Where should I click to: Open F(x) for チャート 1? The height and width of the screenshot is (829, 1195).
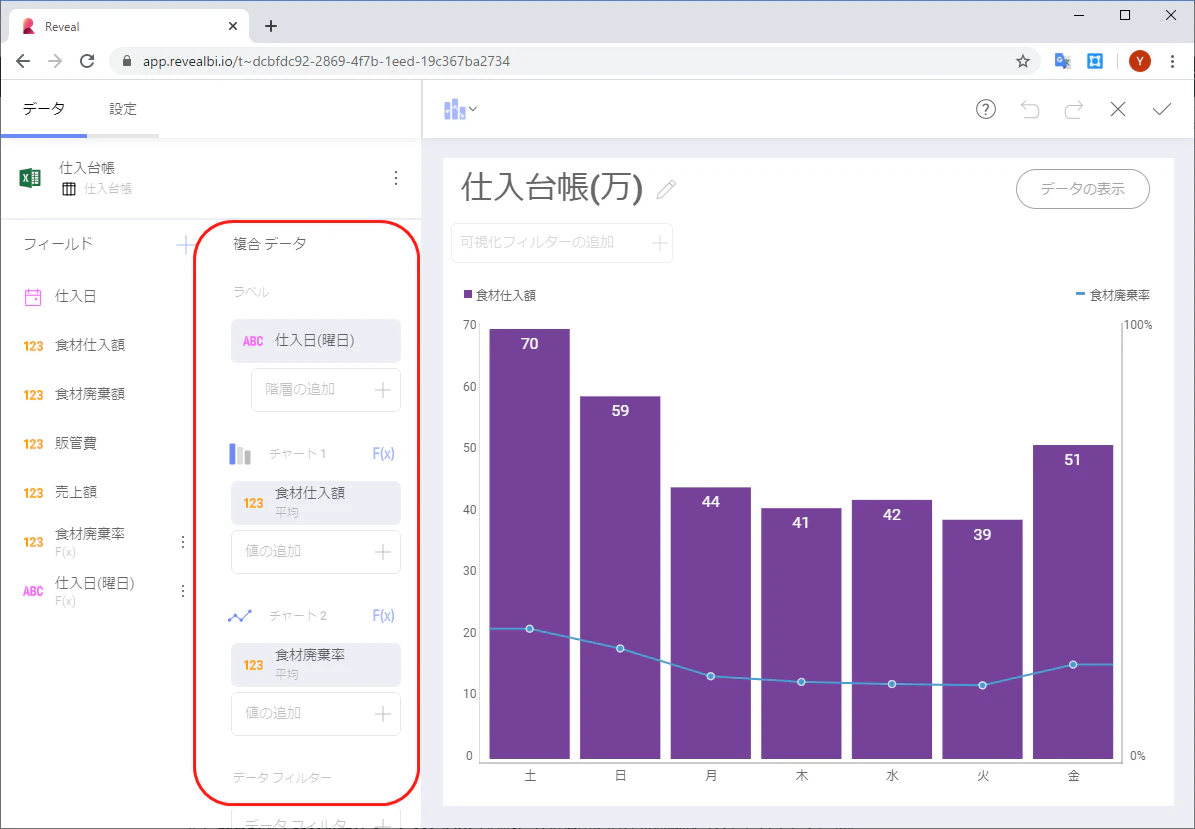pos(383,454)
